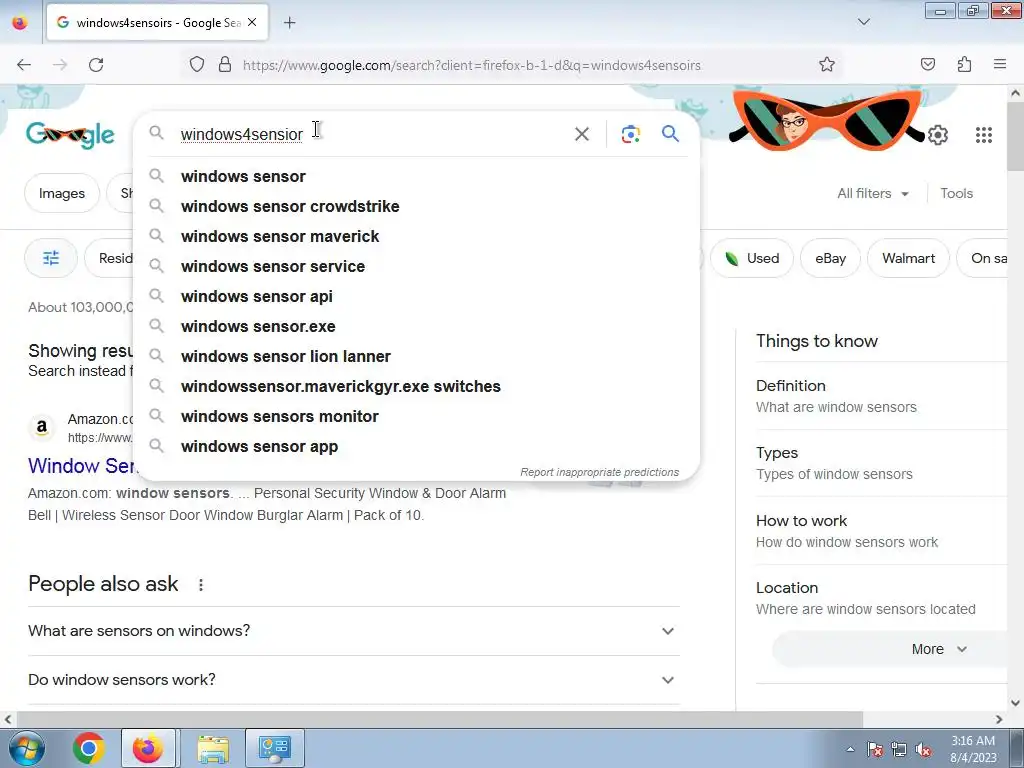View site connection security lock icon

225,64
